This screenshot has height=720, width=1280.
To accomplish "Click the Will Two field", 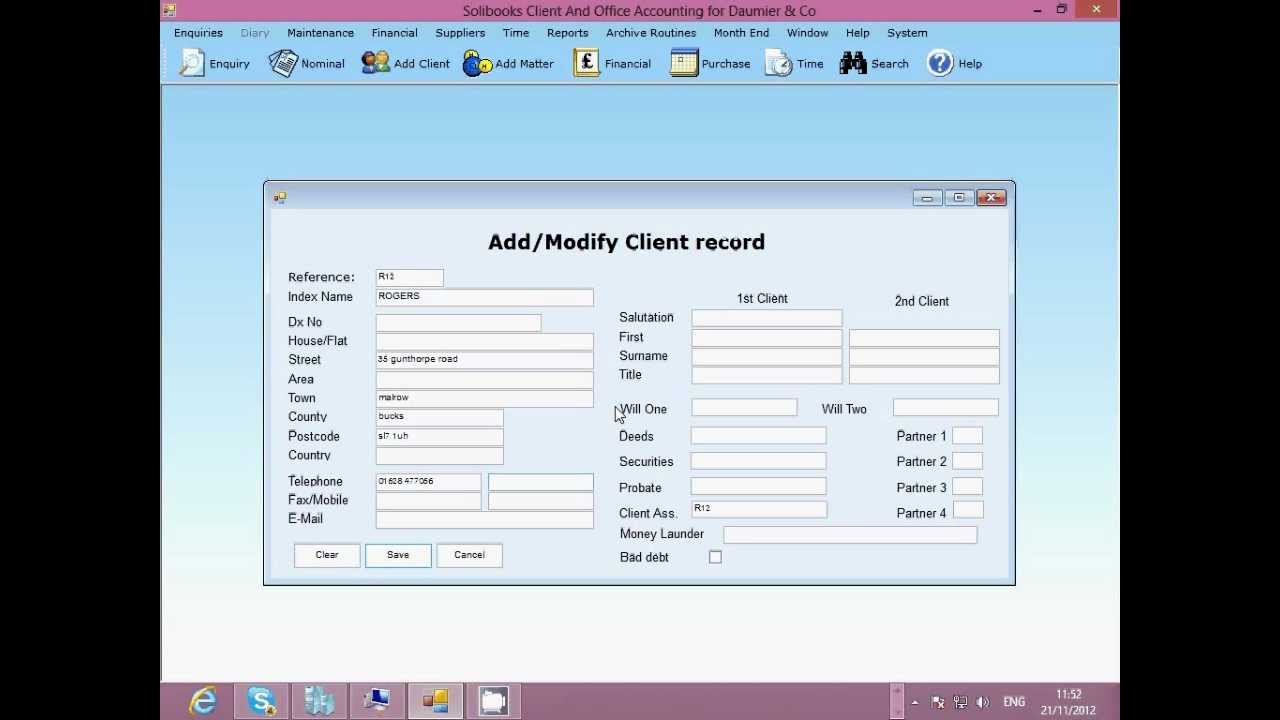I will click(946, 408).
